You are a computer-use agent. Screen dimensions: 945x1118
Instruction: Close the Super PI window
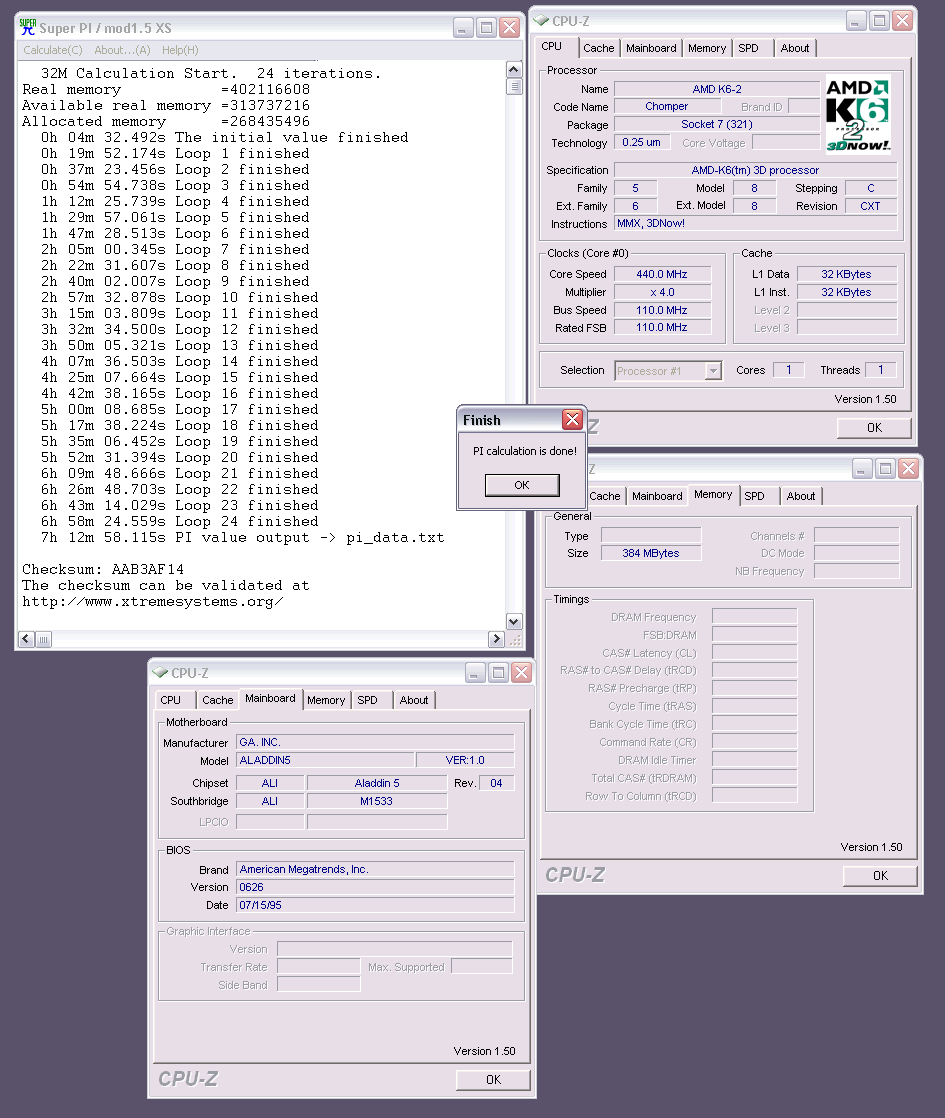pos(509,28)
